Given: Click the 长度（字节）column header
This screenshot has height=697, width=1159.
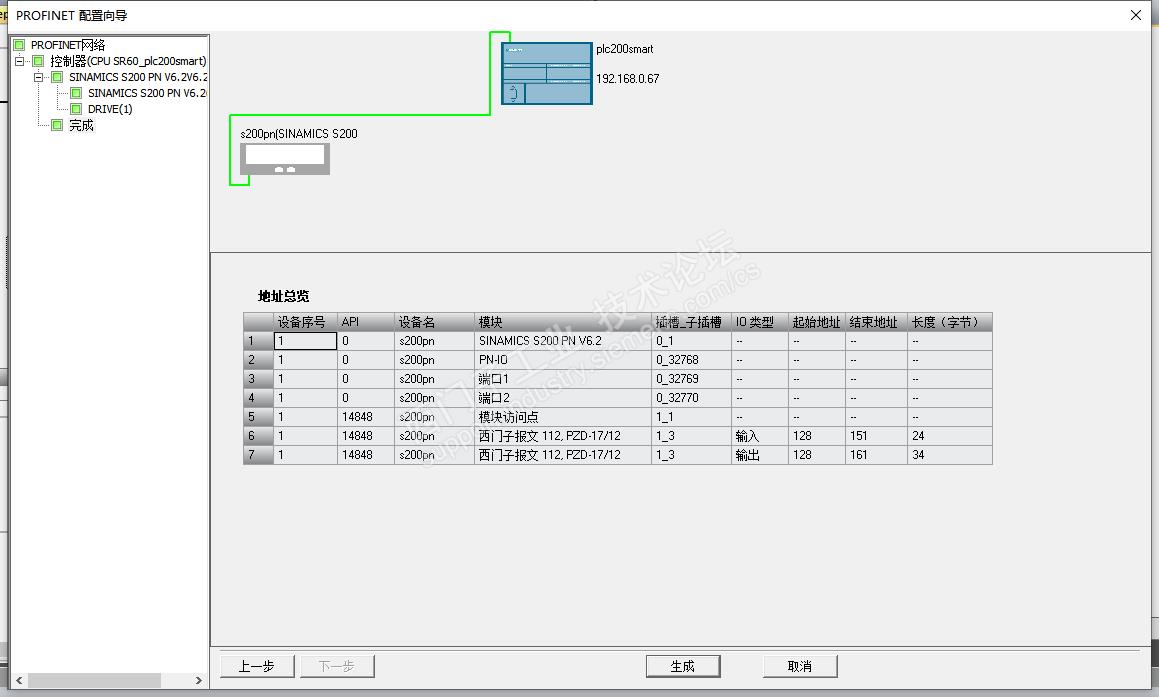Looking at the screenshot, I should pos(951,322).
